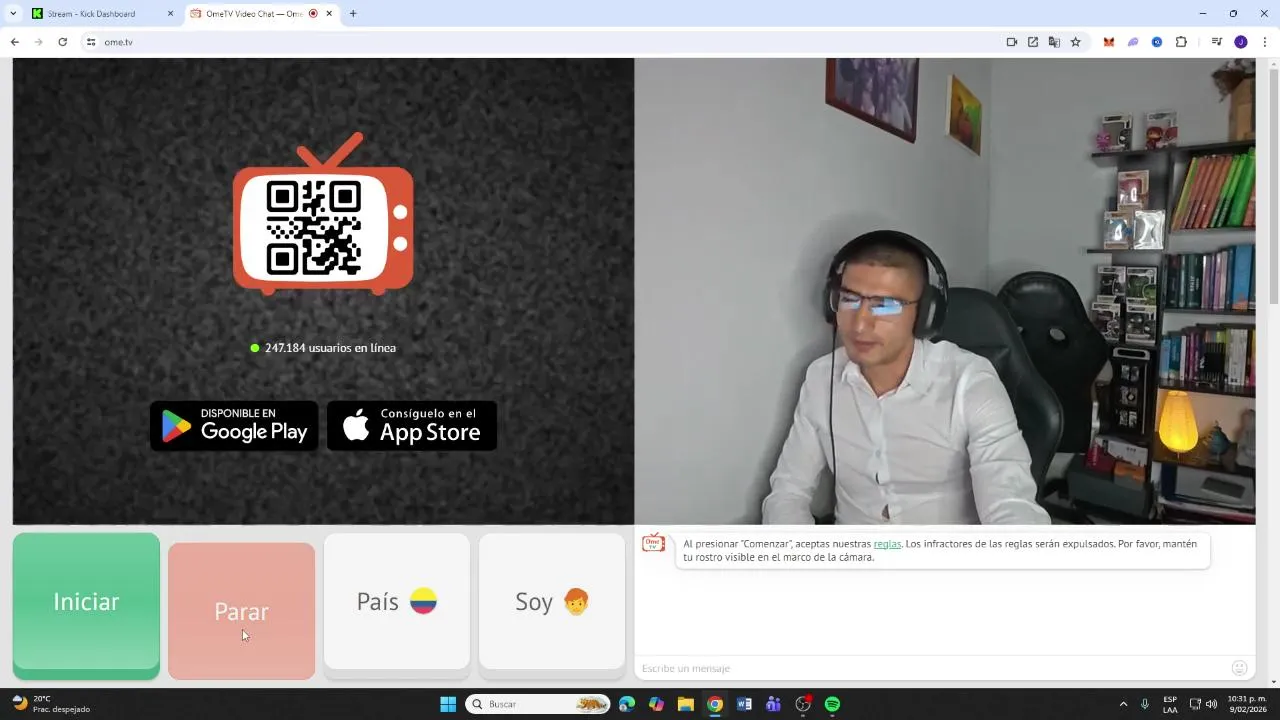Open the media controls icon
This screenshot has height=720, width=1280.
[1217, 42]
